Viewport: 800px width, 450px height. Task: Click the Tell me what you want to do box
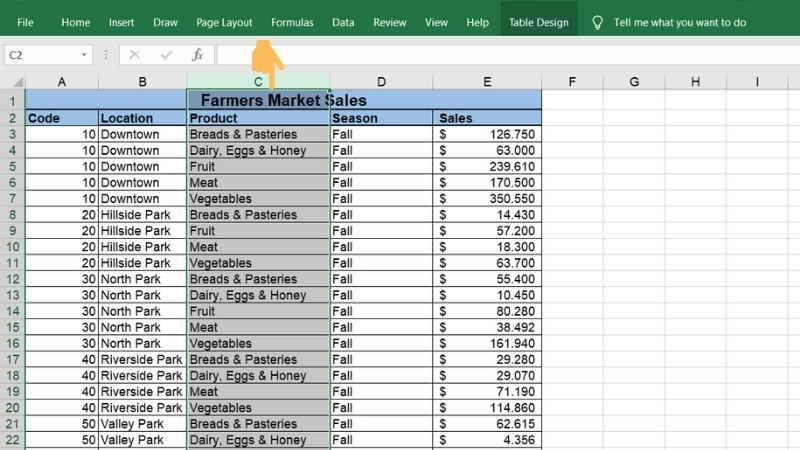coord(679,22)
